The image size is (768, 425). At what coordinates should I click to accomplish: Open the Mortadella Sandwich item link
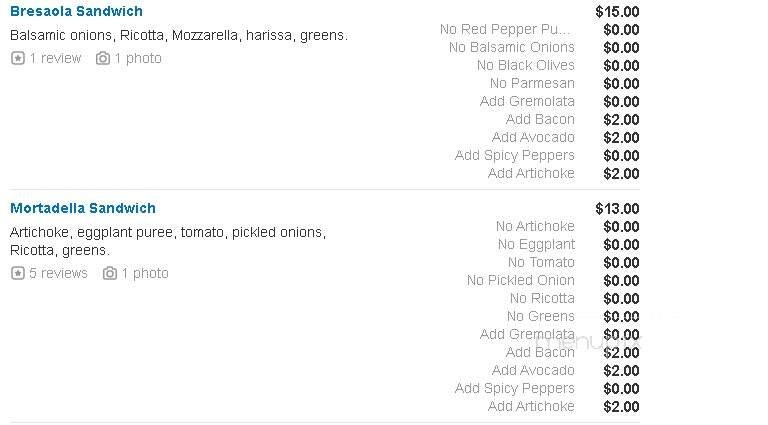pyautogui.click(x=83, y=208)
